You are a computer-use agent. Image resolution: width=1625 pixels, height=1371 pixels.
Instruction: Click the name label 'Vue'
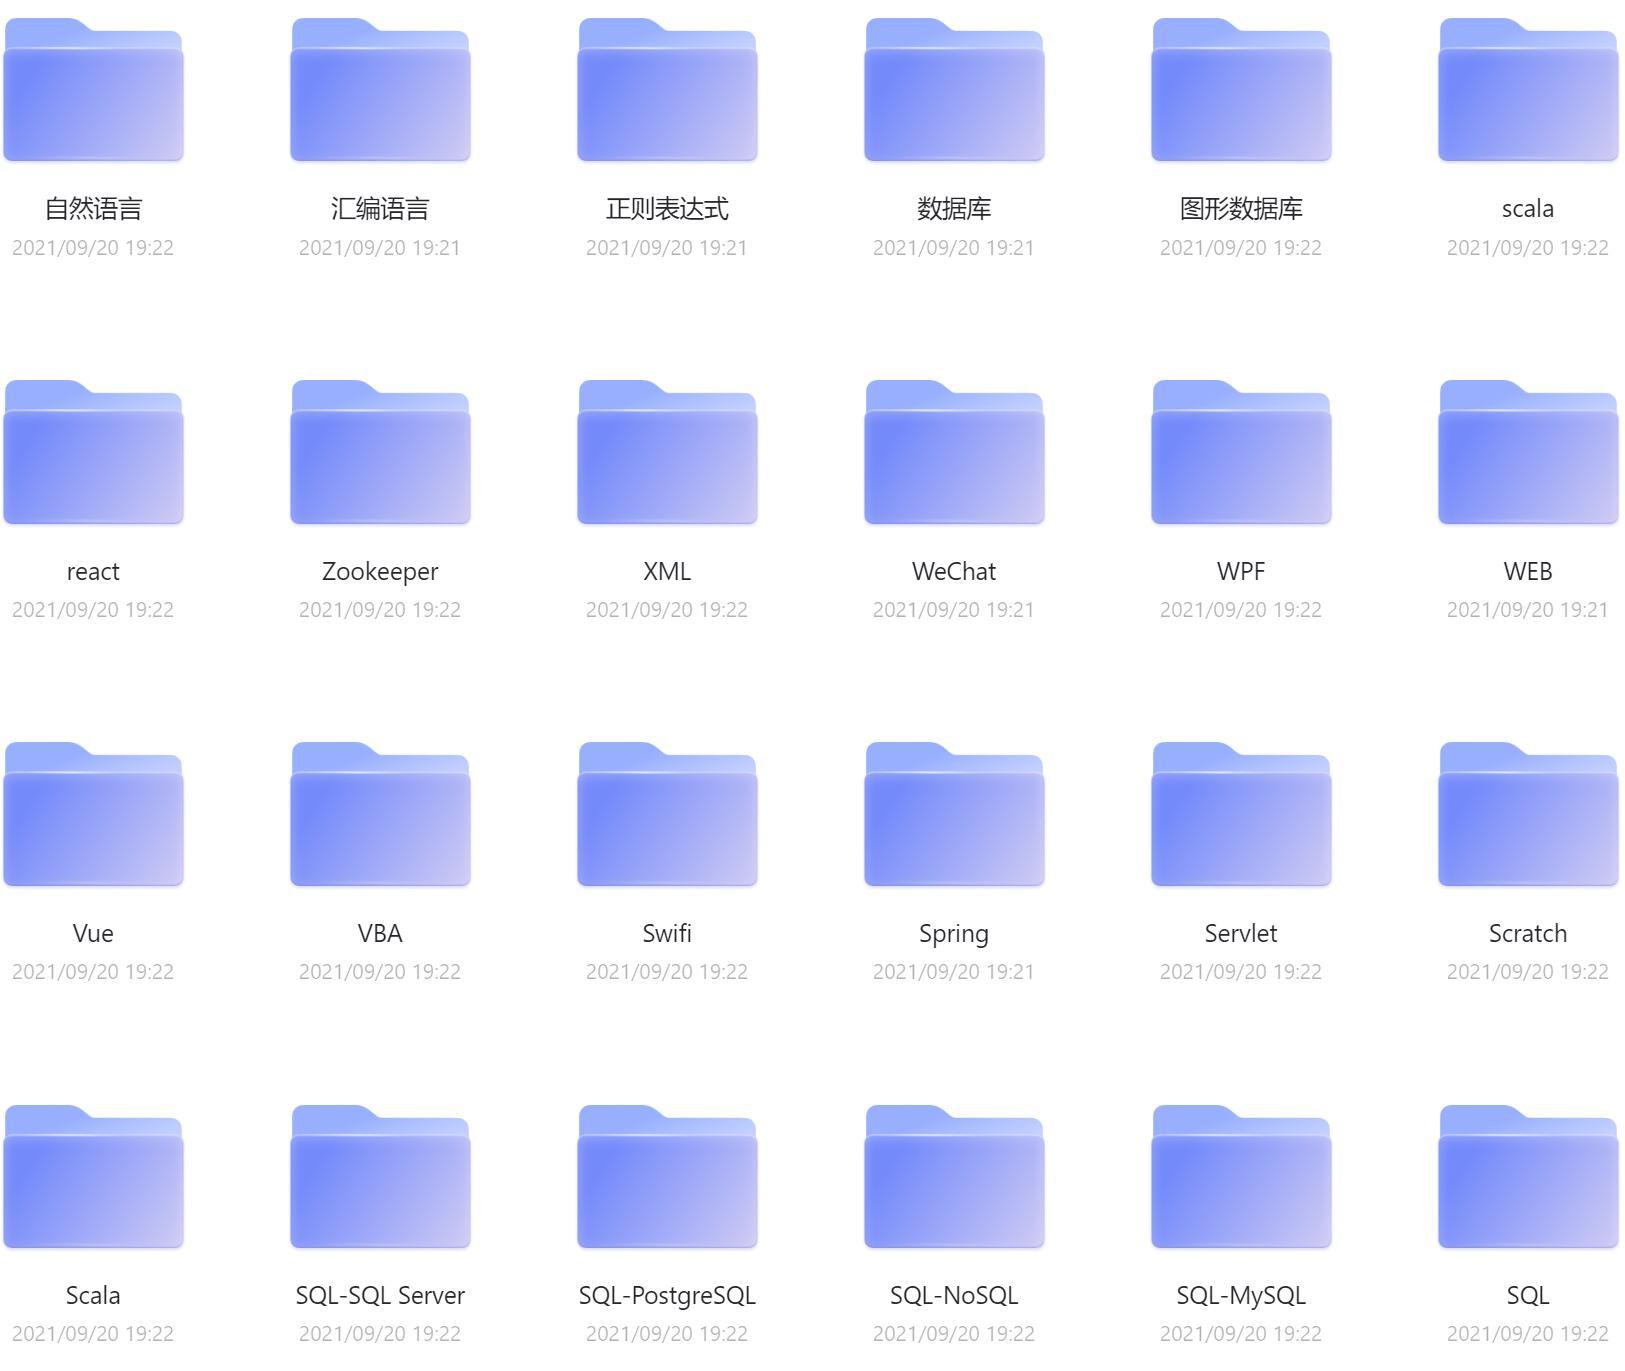point(93,934)
